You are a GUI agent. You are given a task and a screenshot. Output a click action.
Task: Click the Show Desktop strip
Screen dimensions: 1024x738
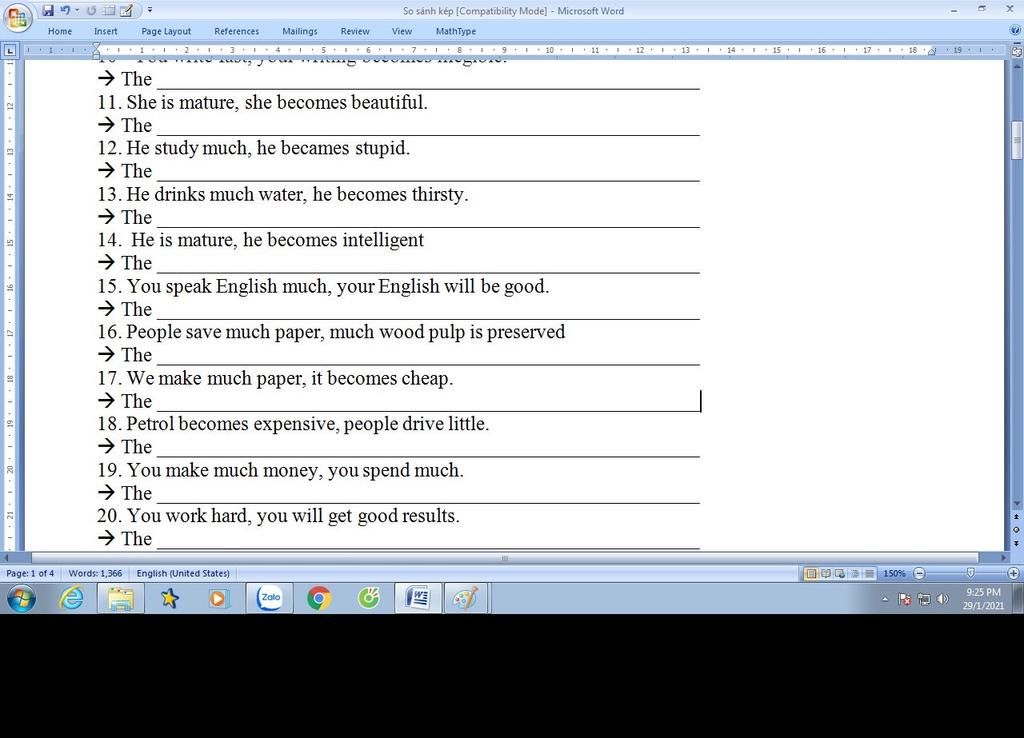[x=1018, y=598]
